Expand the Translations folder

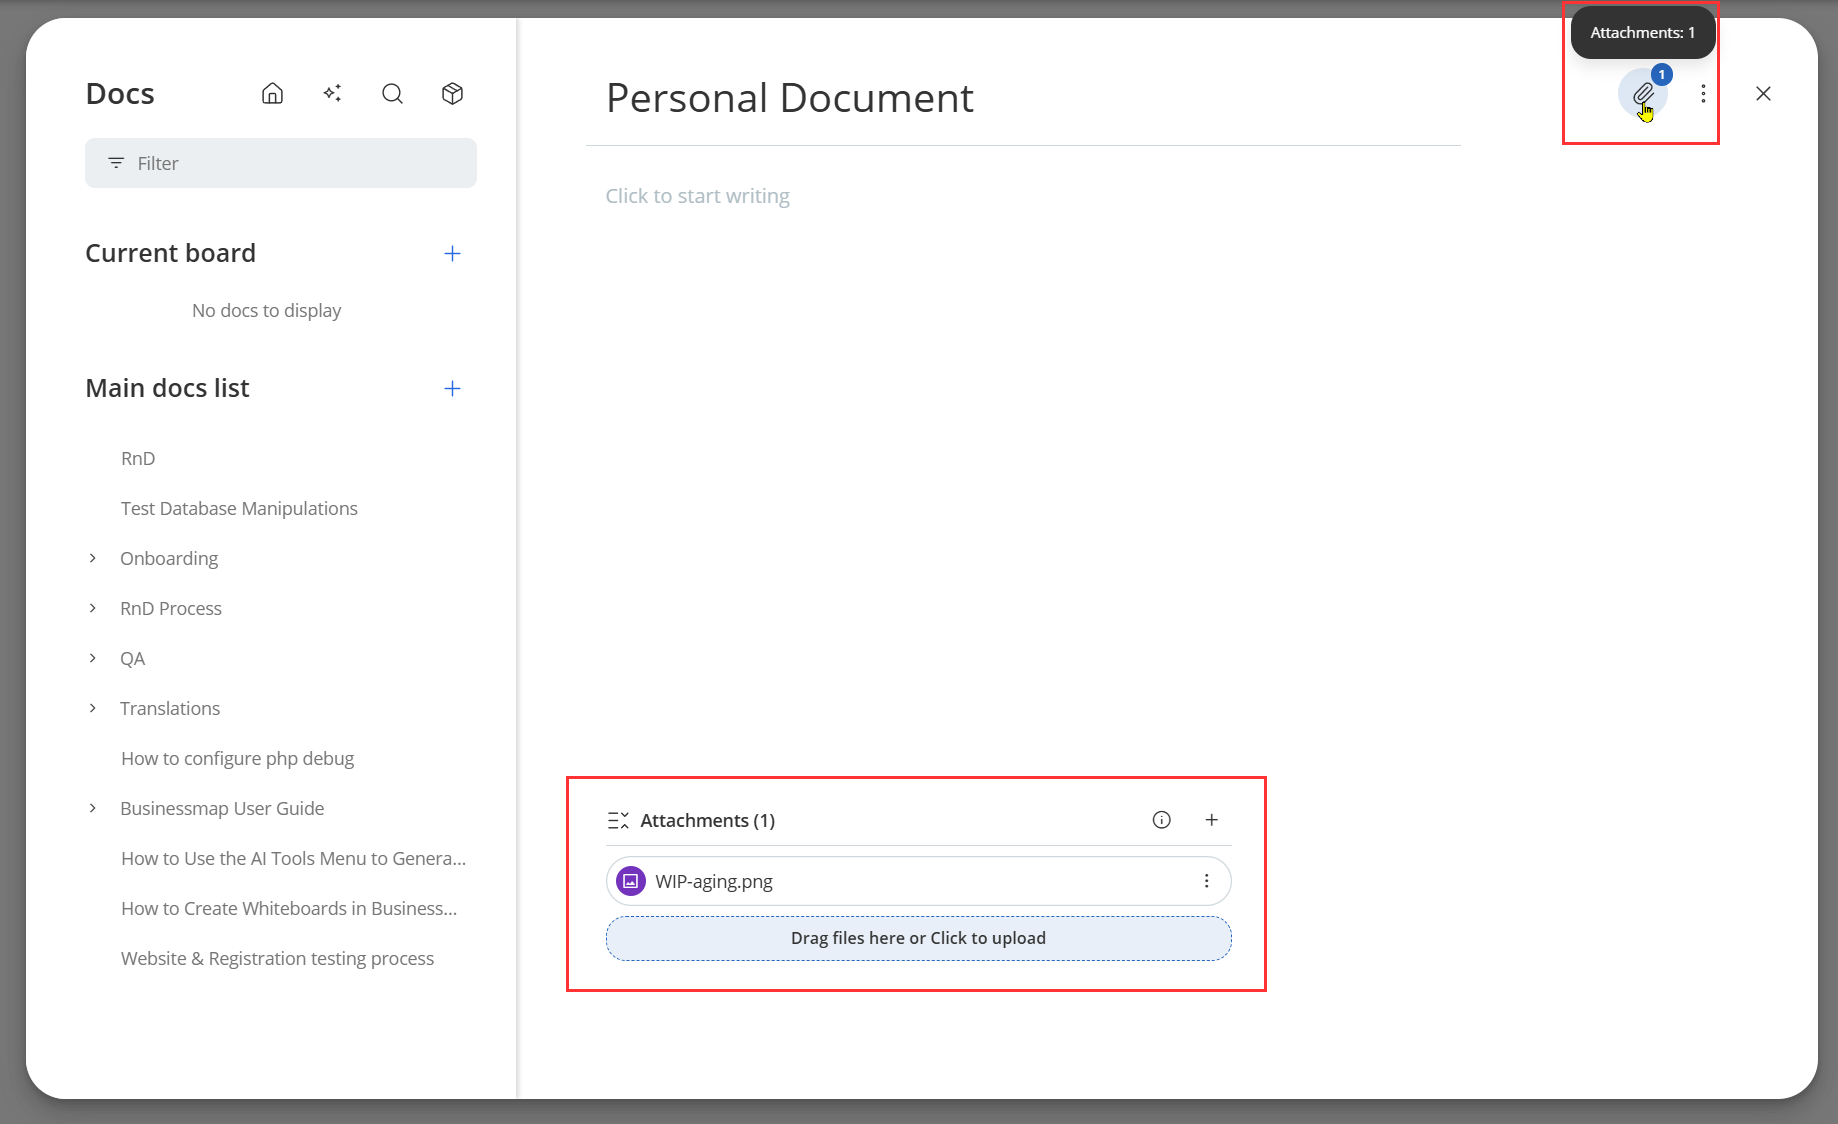pyautogui.click(x=93, y=708)
